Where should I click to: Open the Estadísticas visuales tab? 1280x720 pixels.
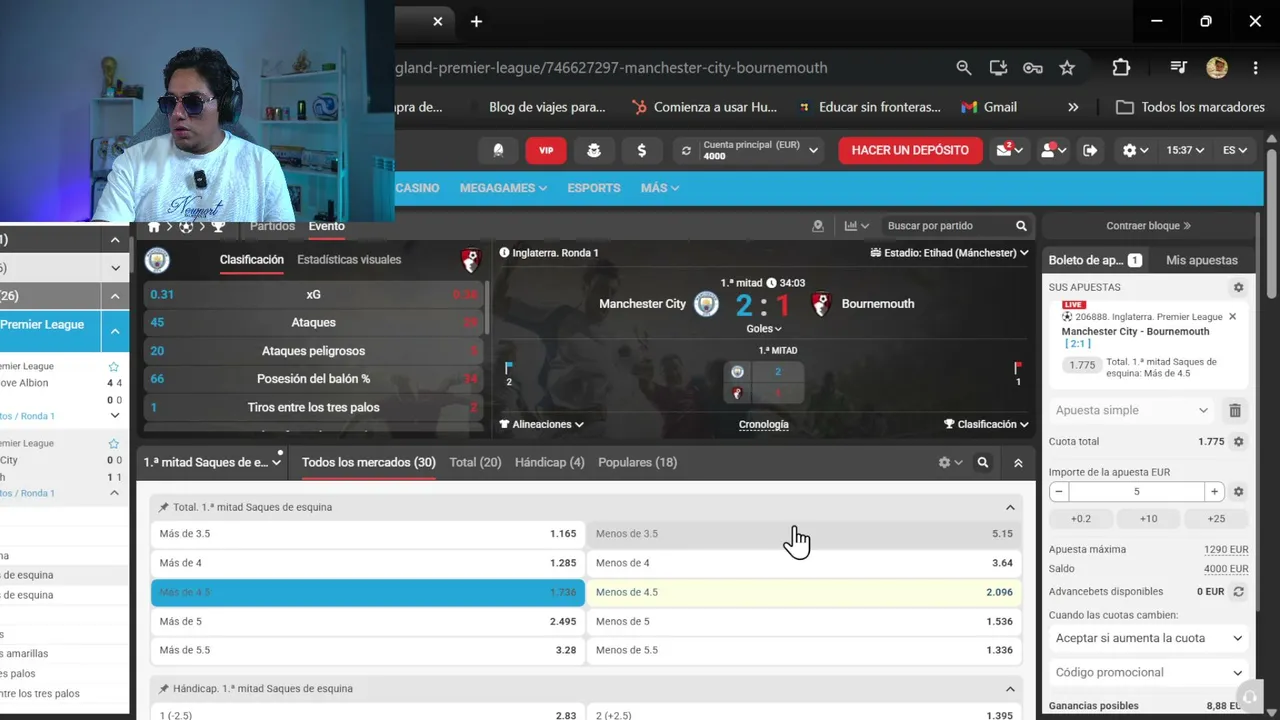(x=349, y=259)
